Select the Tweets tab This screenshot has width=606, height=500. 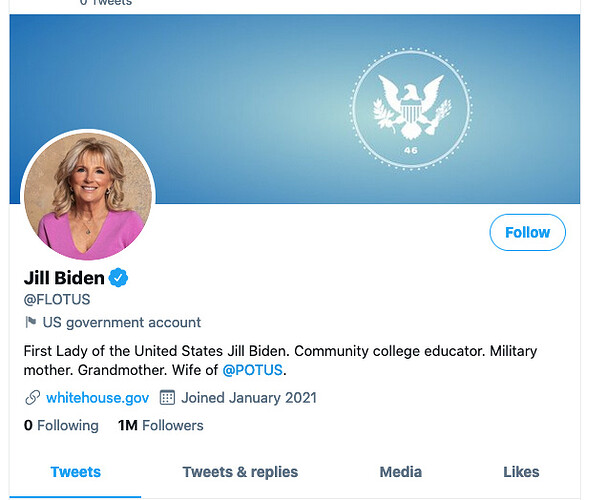coord(75,472)
